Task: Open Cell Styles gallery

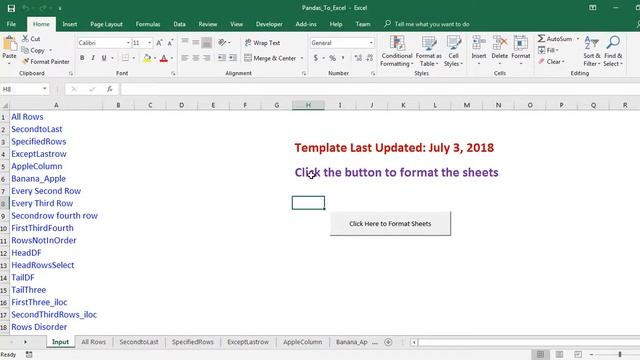Action: [453, 51]
